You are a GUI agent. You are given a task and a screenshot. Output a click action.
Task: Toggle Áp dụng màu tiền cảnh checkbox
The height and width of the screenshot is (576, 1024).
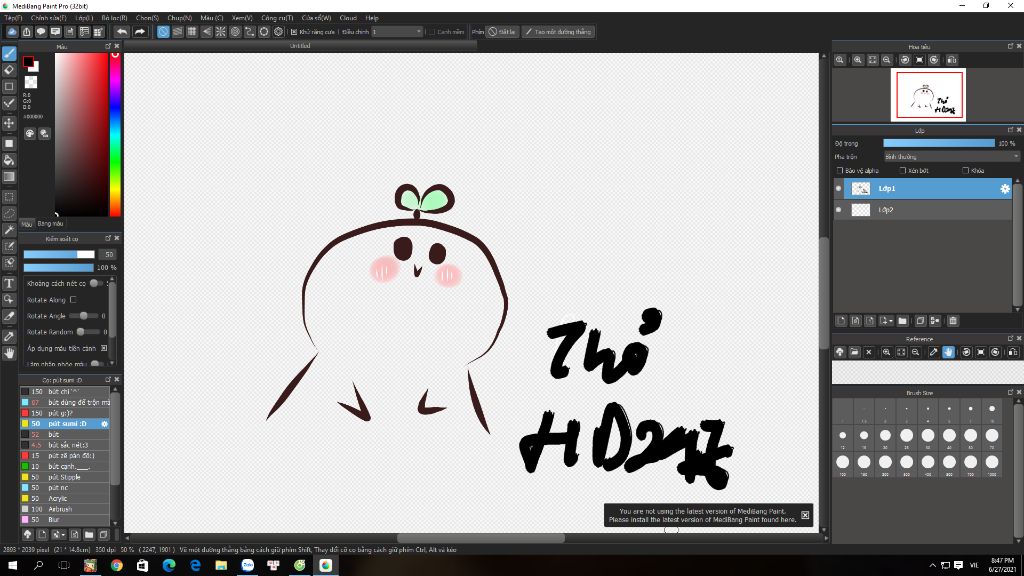[x=104, y=348]
